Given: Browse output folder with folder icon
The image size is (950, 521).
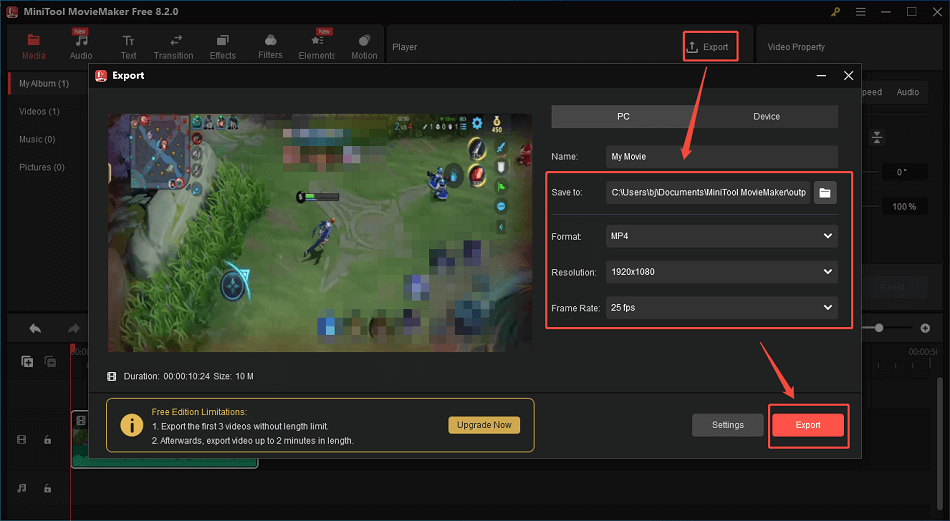Looking at the screenshot, I should pos(825,193).
